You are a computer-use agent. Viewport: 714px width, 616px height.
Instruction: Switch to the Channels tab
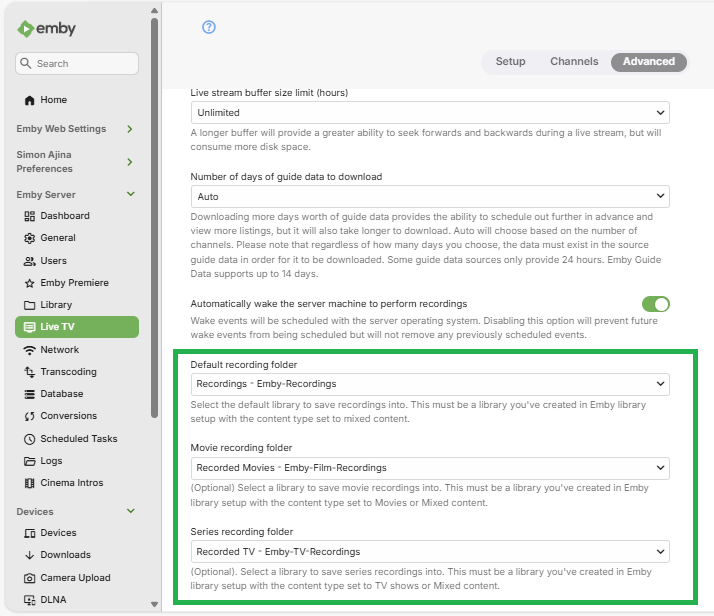574,61
